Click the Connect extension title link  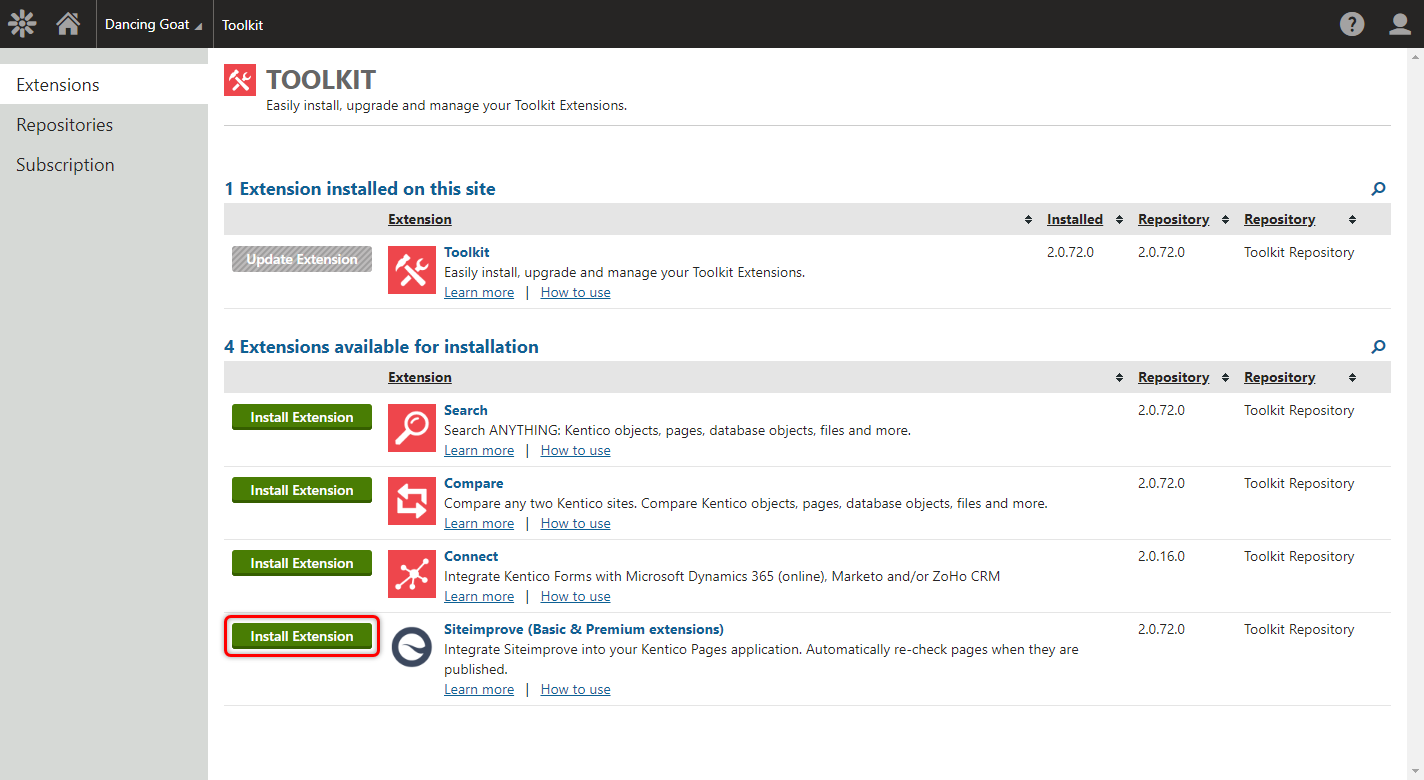[x=471, y=556]
